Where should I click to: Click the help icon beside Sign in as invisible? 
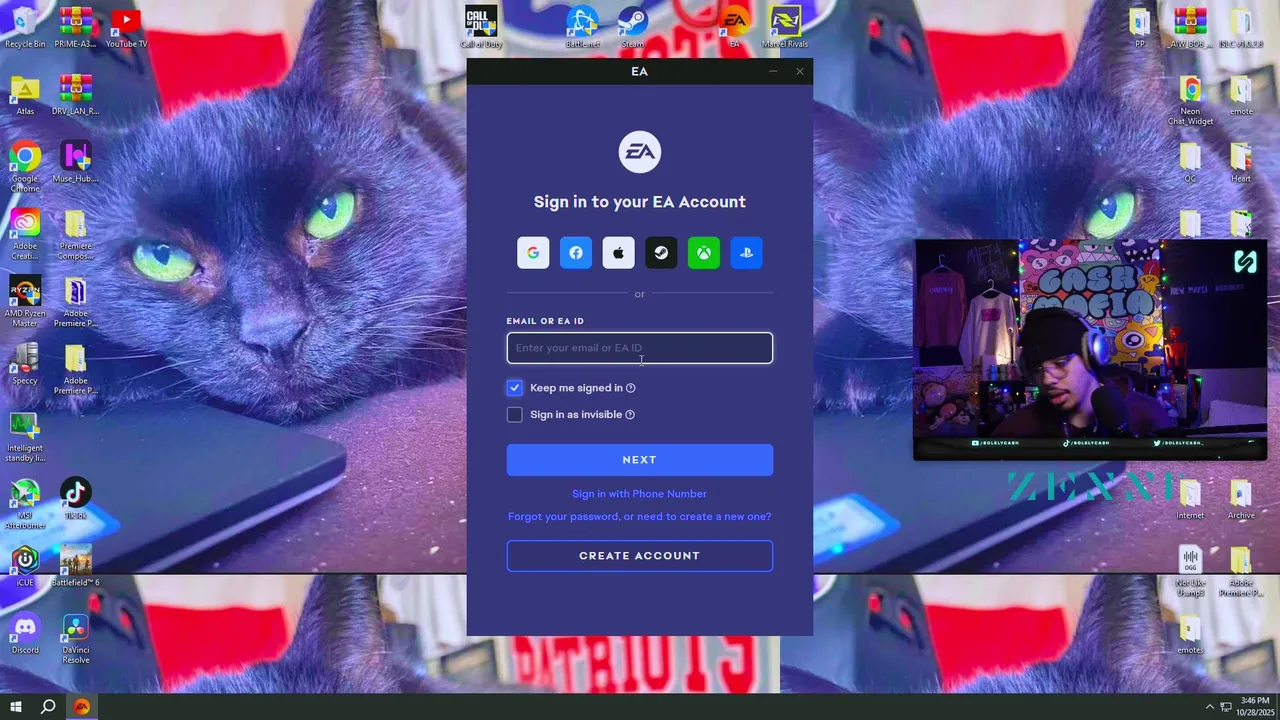[630, 415]
